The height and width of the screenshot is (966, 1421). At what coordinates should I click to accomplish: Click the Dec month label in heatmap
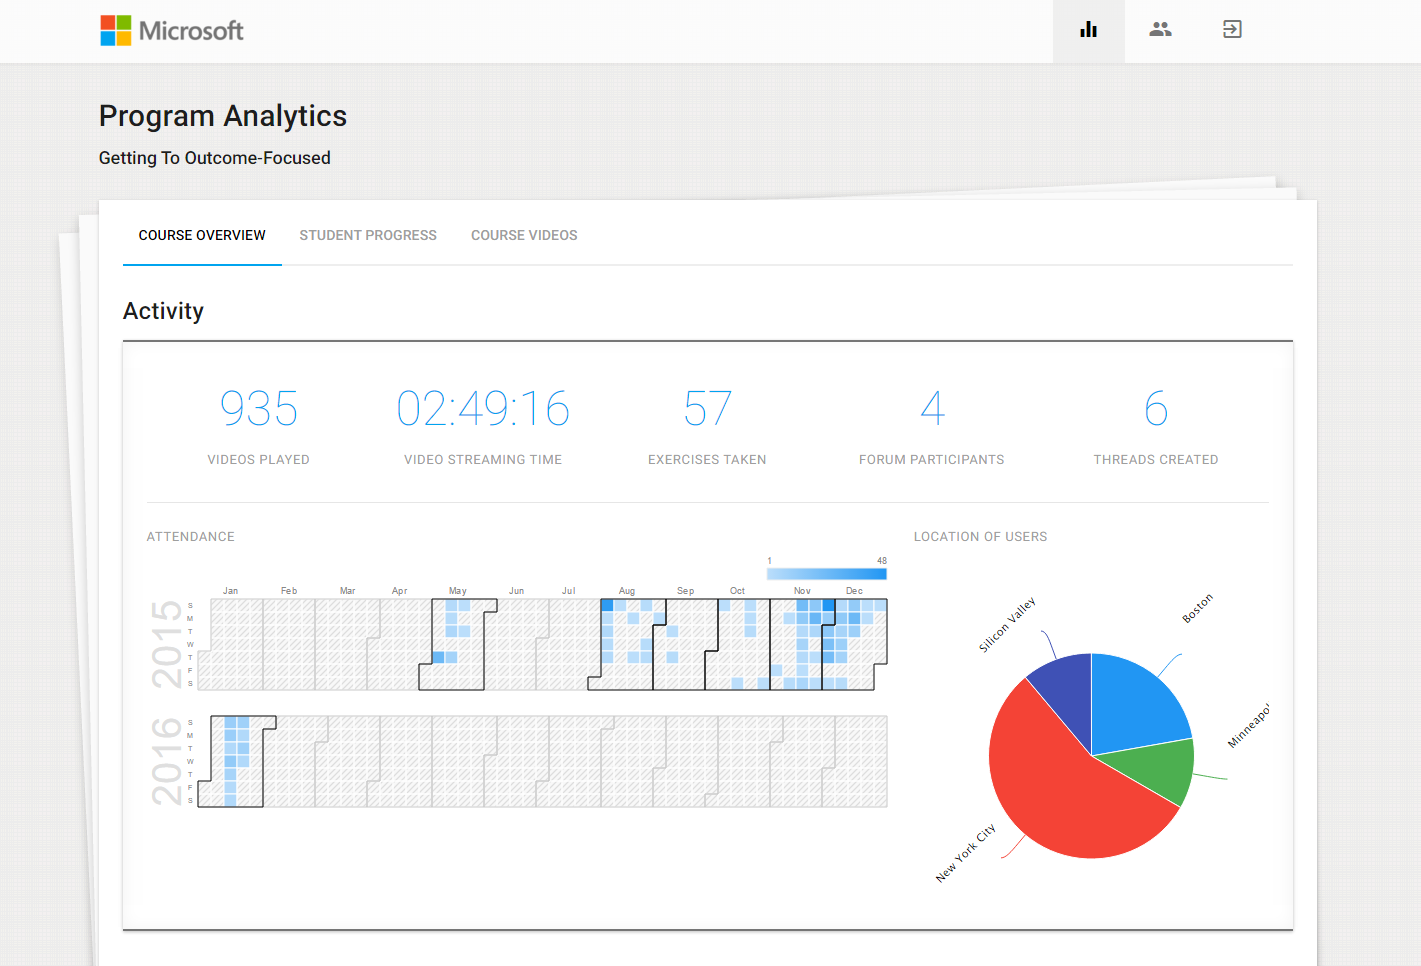click(x=854, y=591)
